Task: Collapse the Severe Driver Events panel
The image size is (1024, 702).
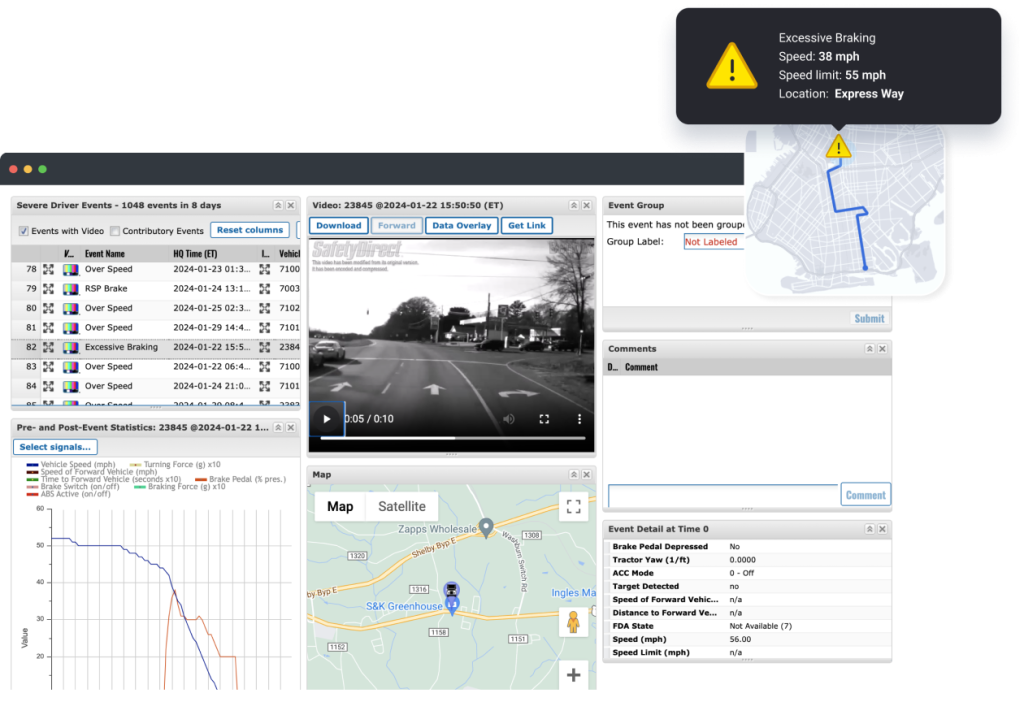Action: tap(277, 205)
